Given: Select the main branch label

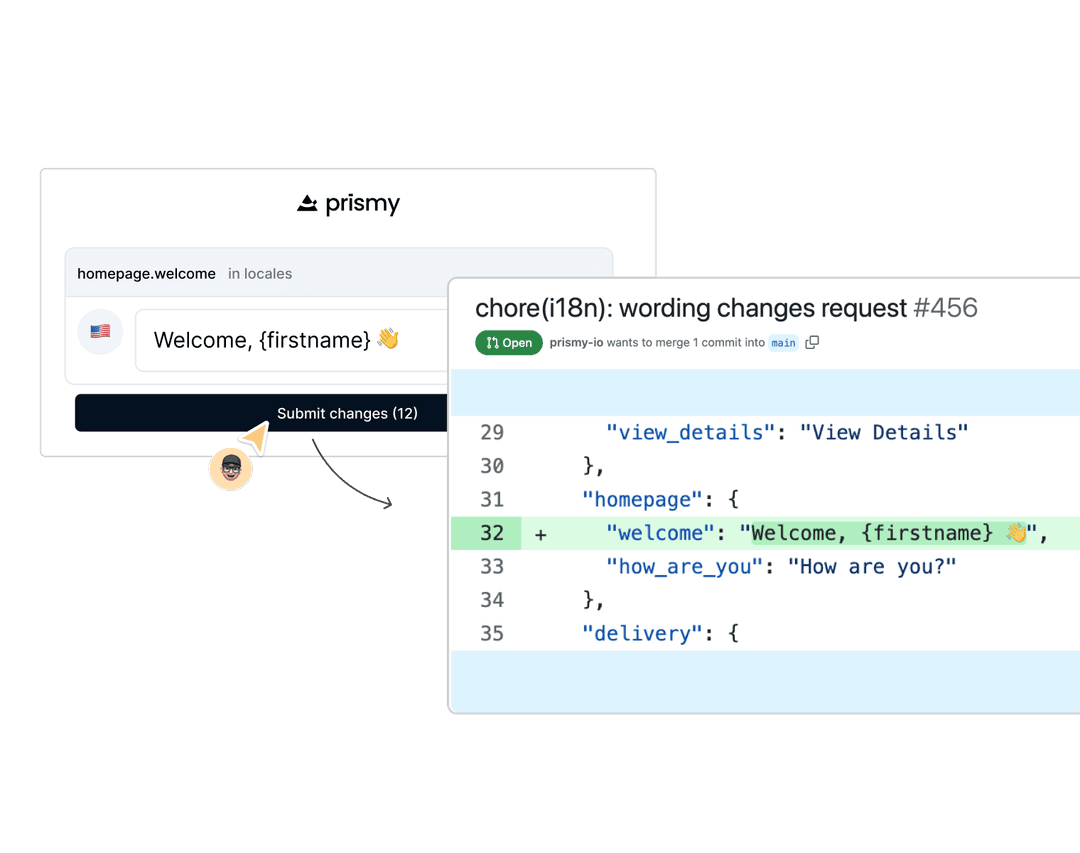Looking at the screenshot, I should (x=783, y=342).
